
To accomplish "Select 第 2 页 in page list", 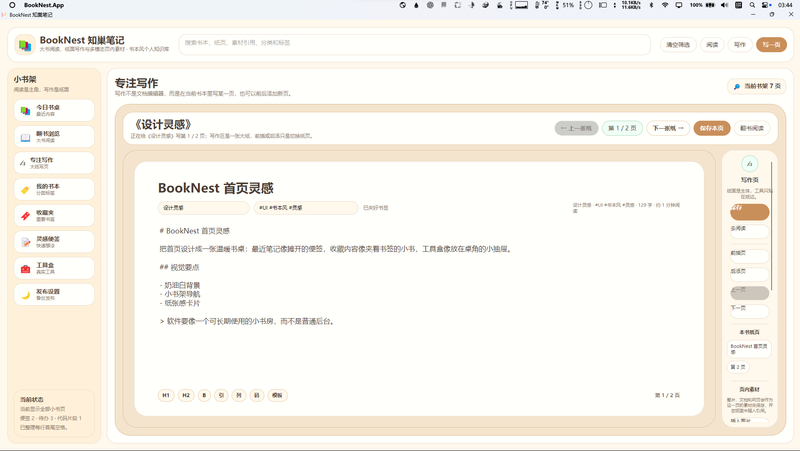I will 738,367.
